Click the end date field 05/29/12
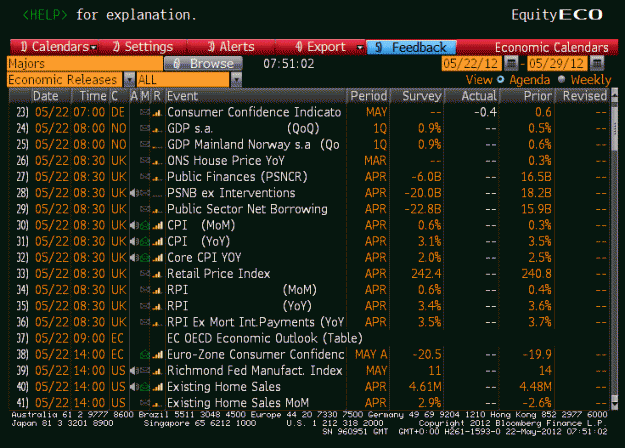Image resolution: width=625 pixels, height=448 pixels. (x=558, y=63)
